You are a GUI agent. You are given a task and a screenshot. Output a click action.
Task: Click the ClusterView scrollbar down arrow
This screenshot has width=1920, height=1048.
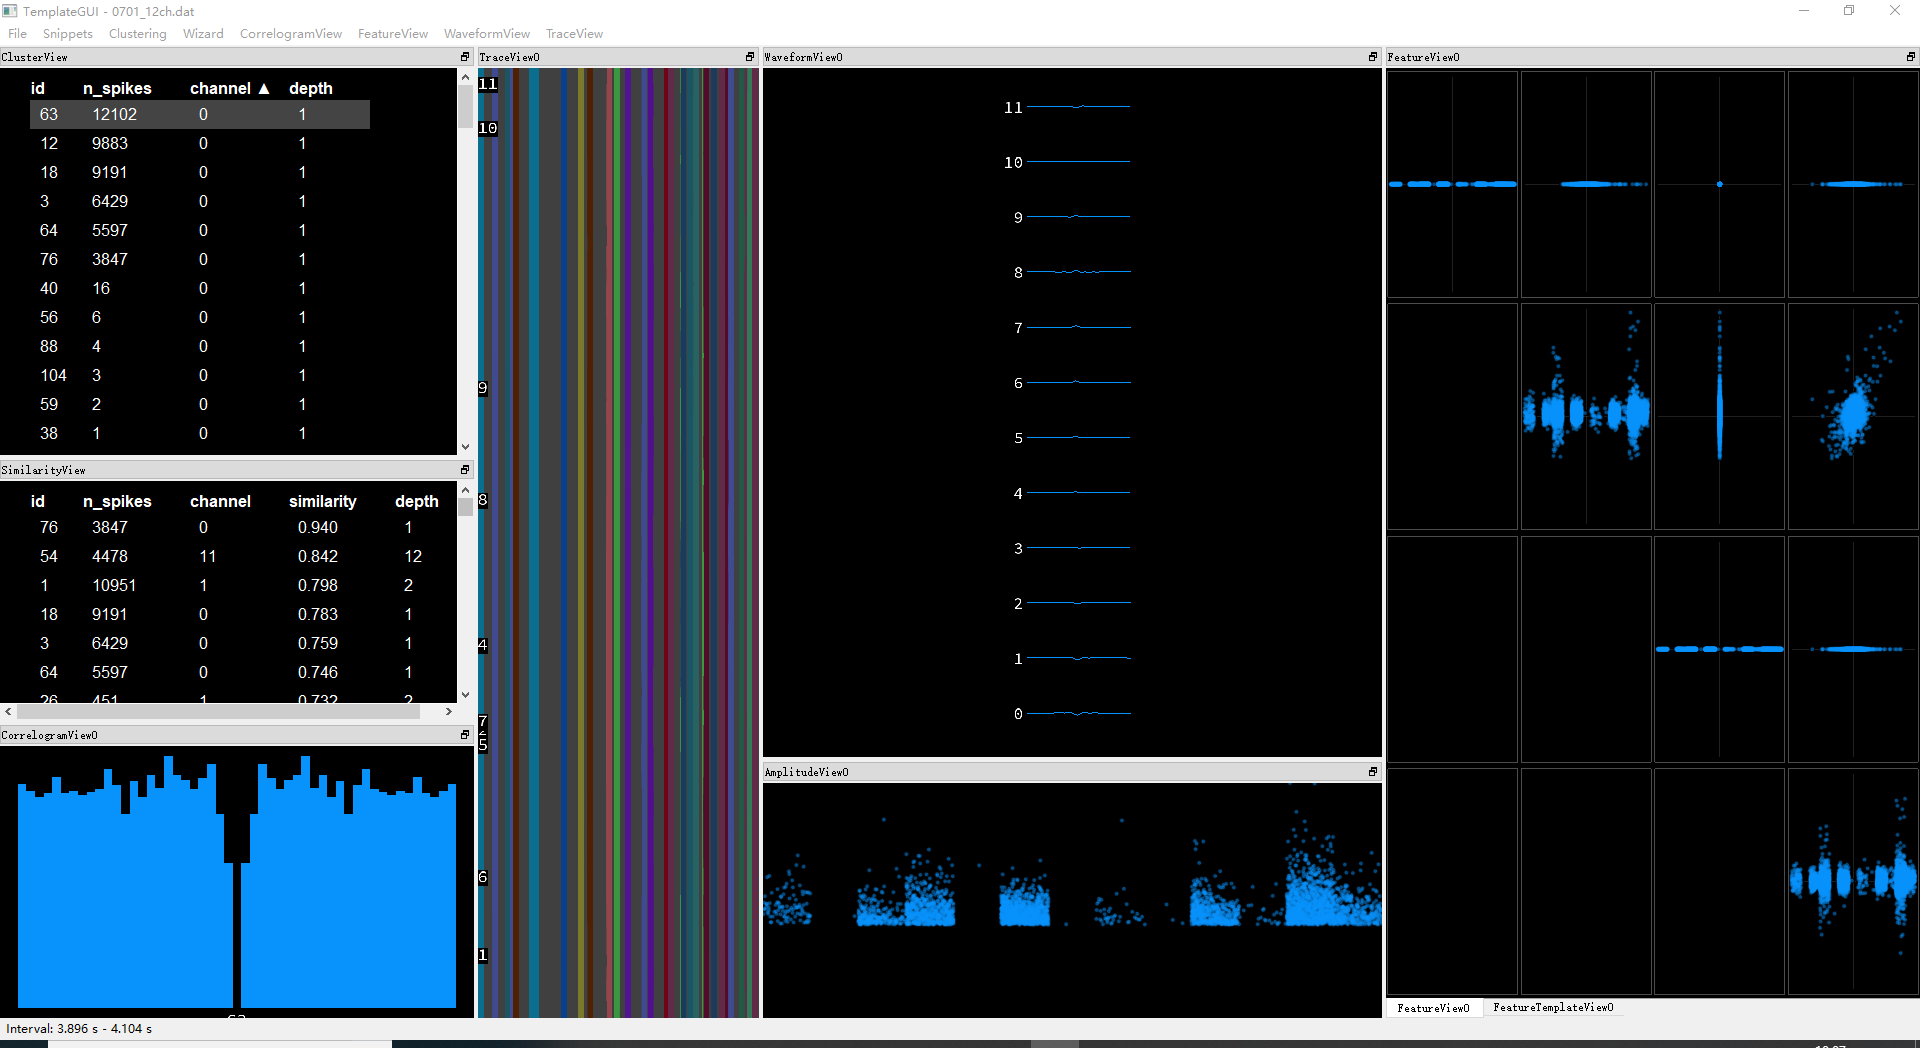(465, 446)
